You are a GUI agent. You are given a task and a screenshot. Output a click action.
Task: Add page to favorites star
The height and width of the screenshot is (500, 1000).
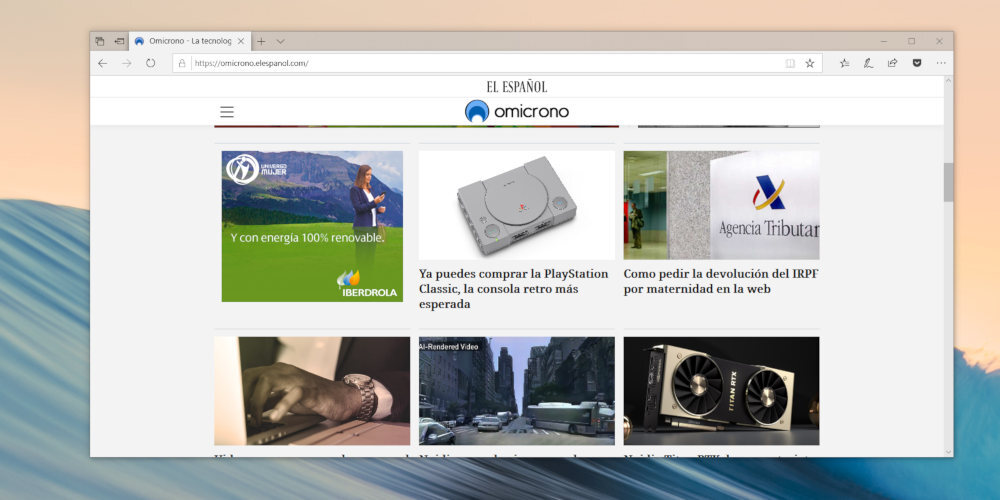tap(810, 63)
